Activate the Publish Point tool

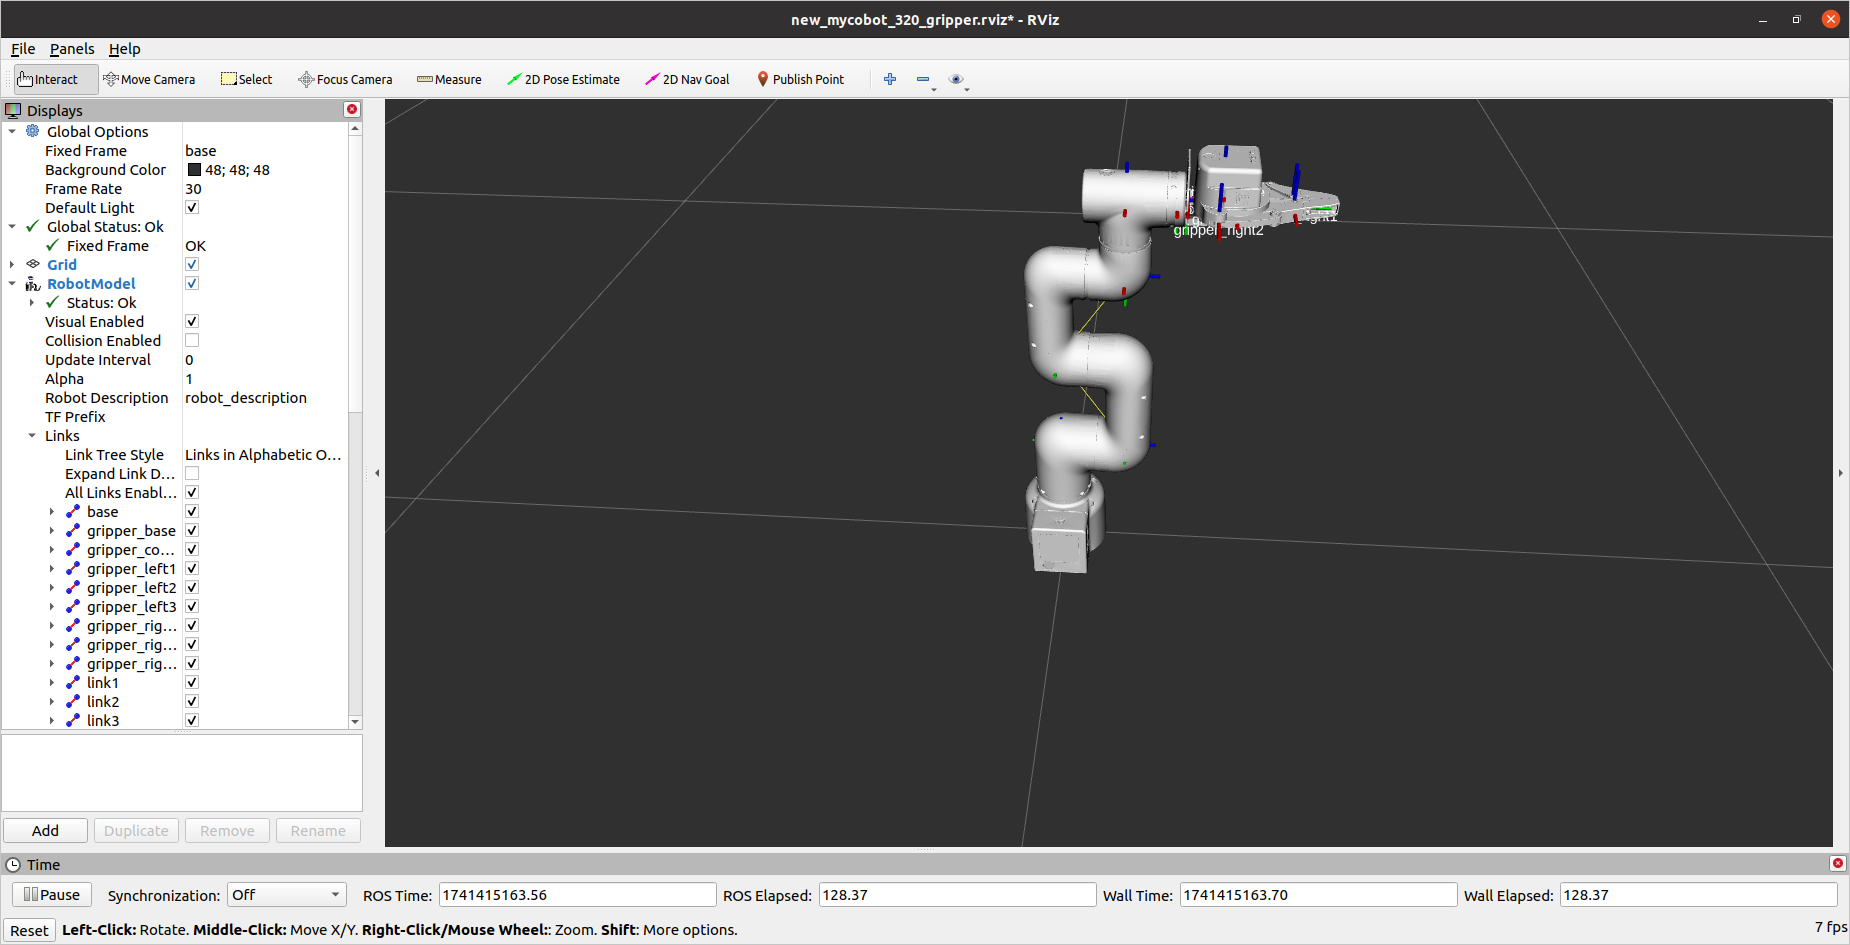point(800,79)
